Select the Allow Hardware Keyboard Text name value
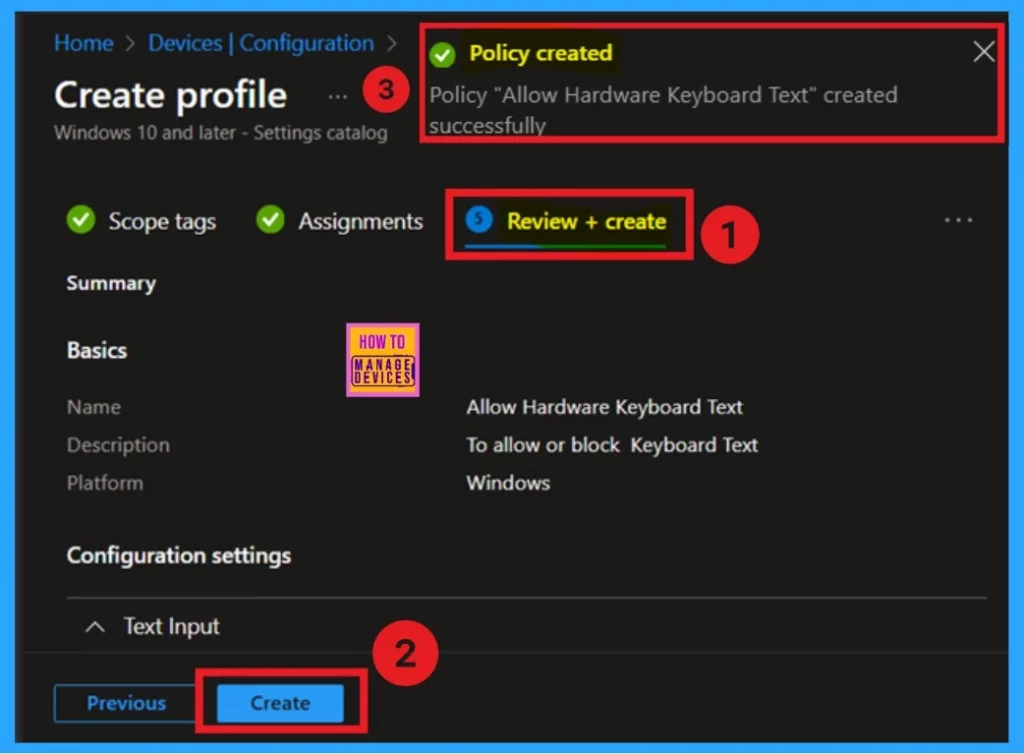 point(604,407)
